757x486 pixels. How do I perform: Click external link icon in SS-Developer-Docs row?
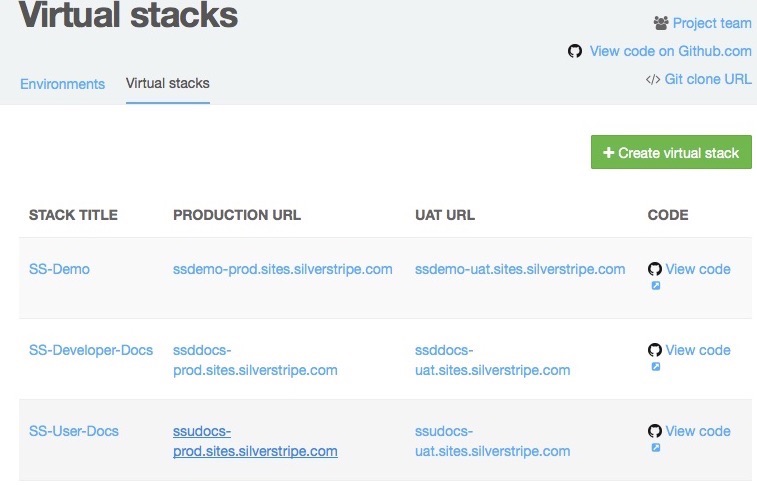tap(656, 367)
